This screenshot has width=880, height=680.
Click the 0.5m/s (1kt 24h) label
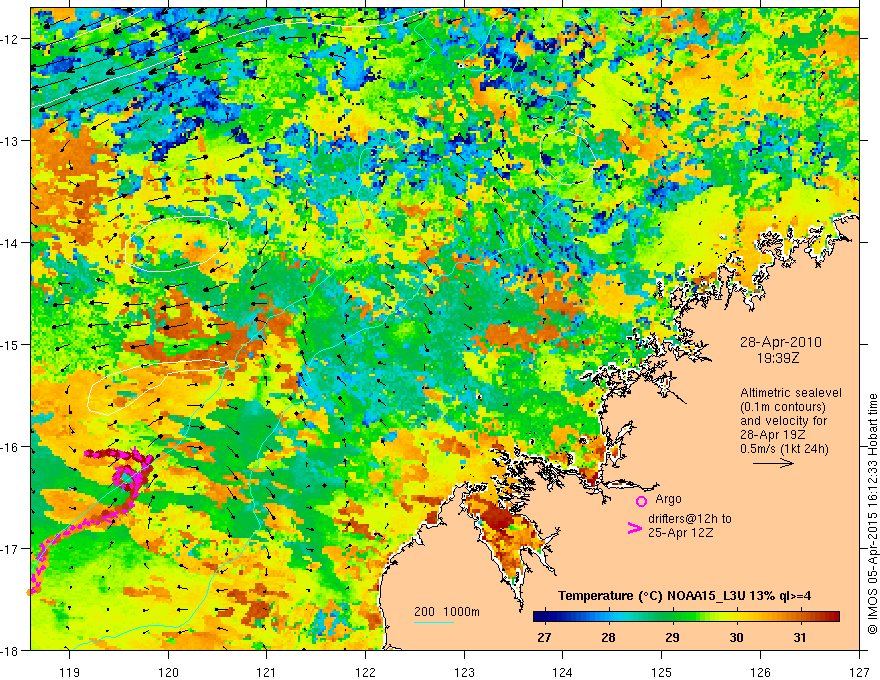point(784,448)
